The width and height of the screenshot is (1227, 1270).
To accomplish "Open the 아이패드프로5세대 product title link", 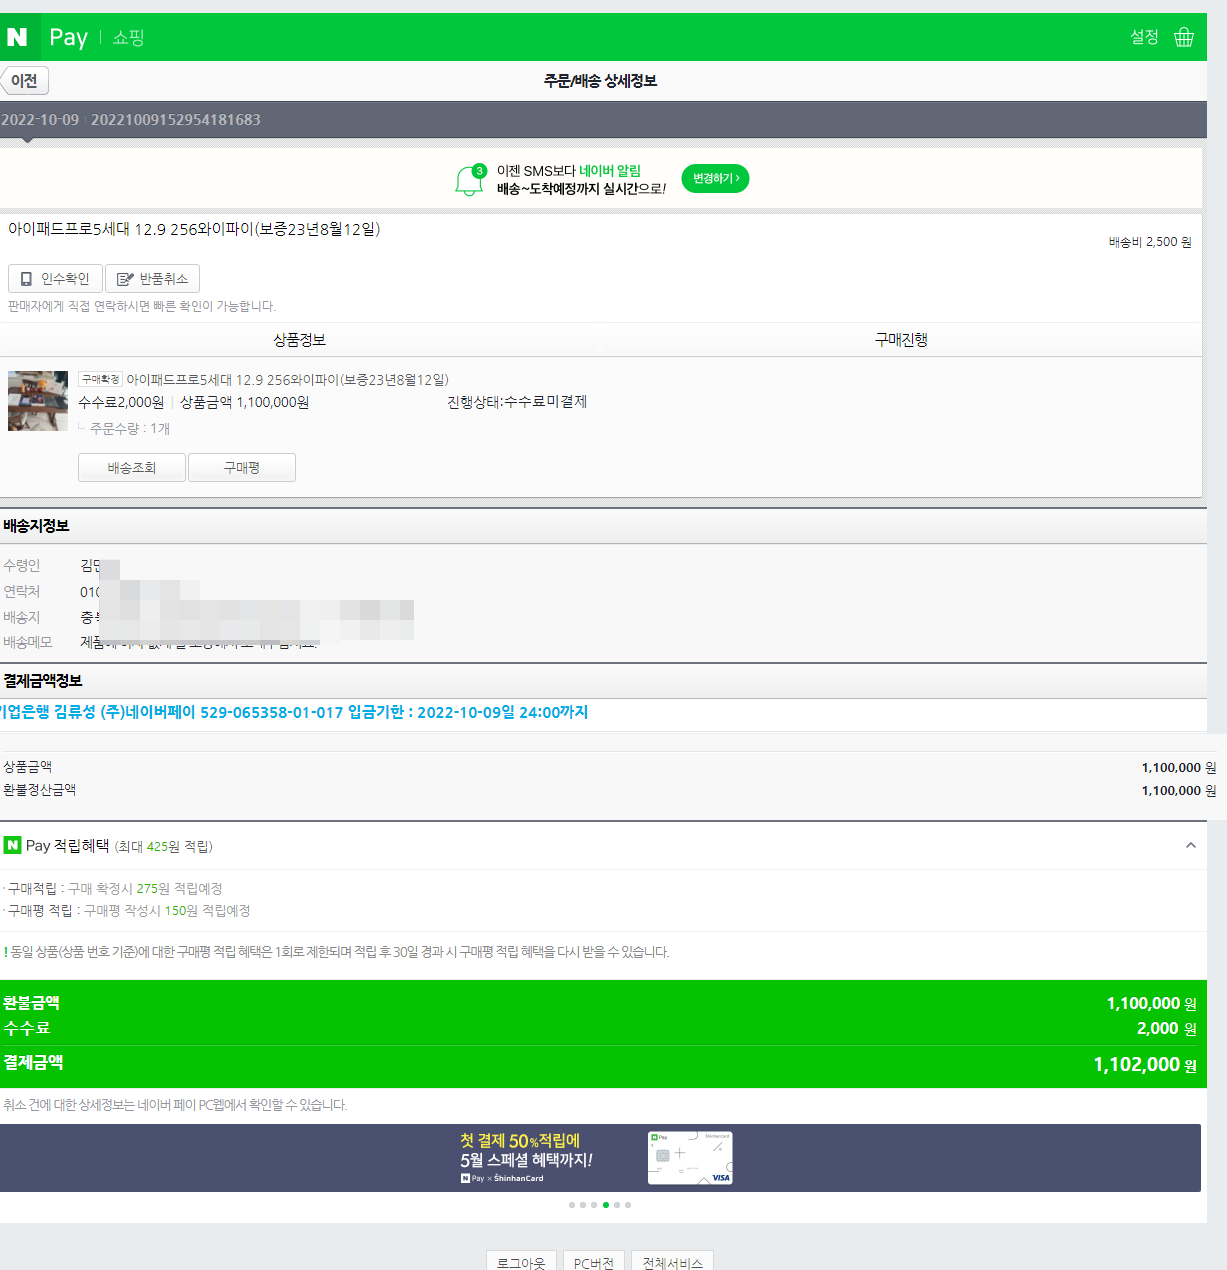I will tap(287, 380).
